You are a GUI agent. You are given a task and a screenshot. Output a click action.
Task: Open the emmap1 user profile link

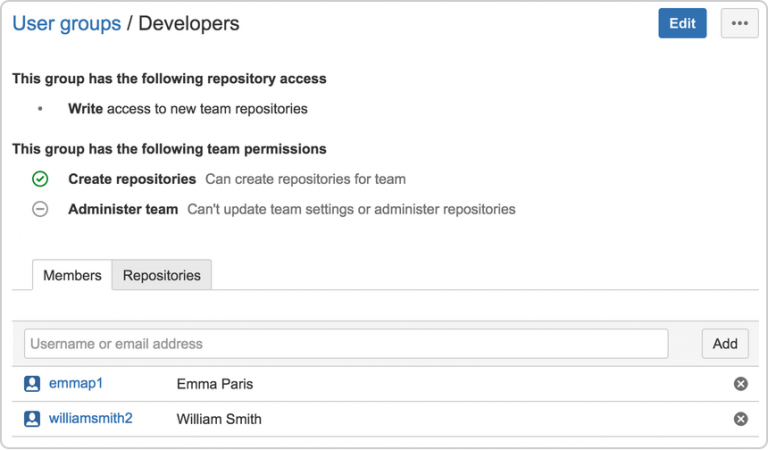tap(76, 384)
